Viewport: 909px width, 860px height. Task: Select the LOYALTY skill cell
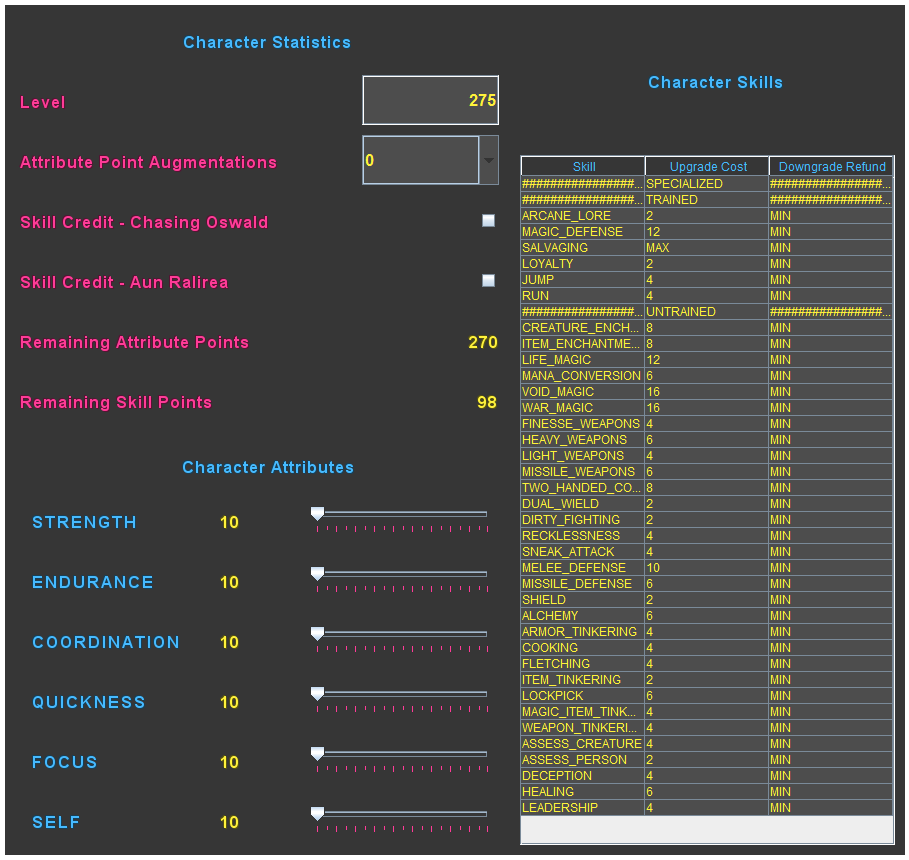tap(583, 264)
